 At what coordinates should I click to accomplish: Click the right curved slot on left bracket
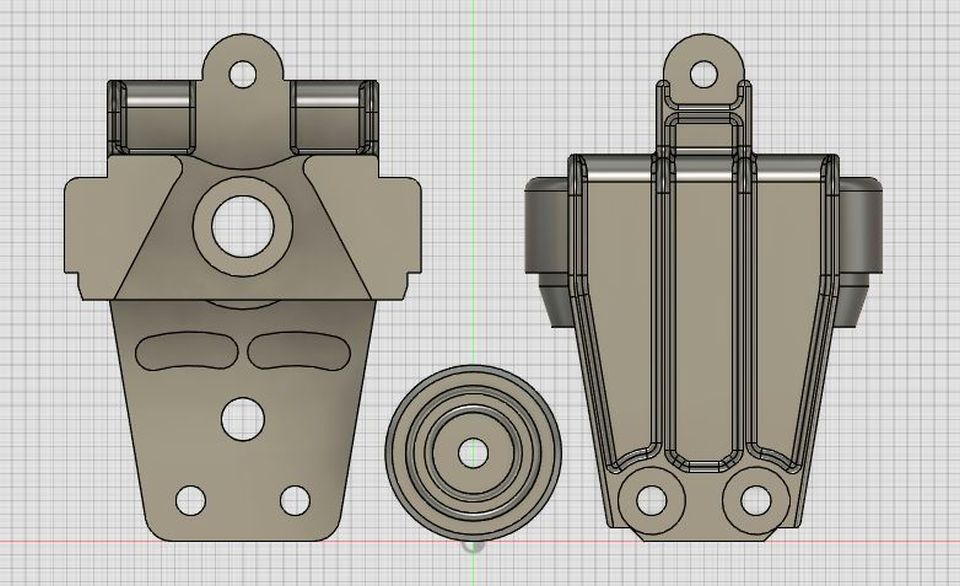pos(295,350)
